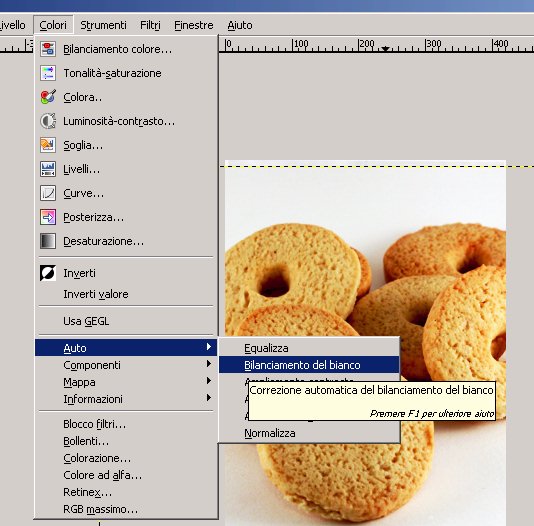Click the Inverti icon
534x526 pixels.
tap(48, 273)
